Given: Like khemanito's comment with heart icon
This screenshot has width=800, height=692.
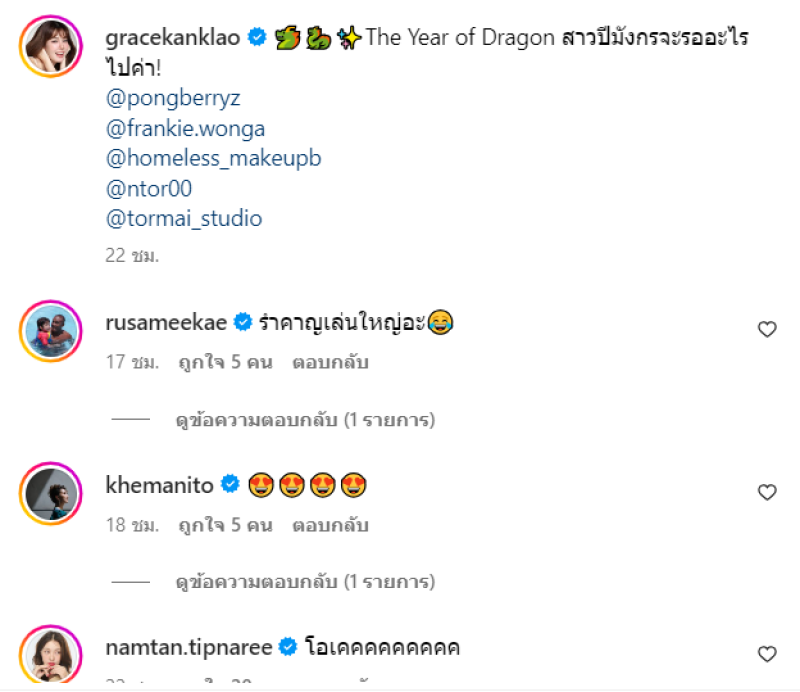Looking at the screenshot, I should click(x=767, y=492).
